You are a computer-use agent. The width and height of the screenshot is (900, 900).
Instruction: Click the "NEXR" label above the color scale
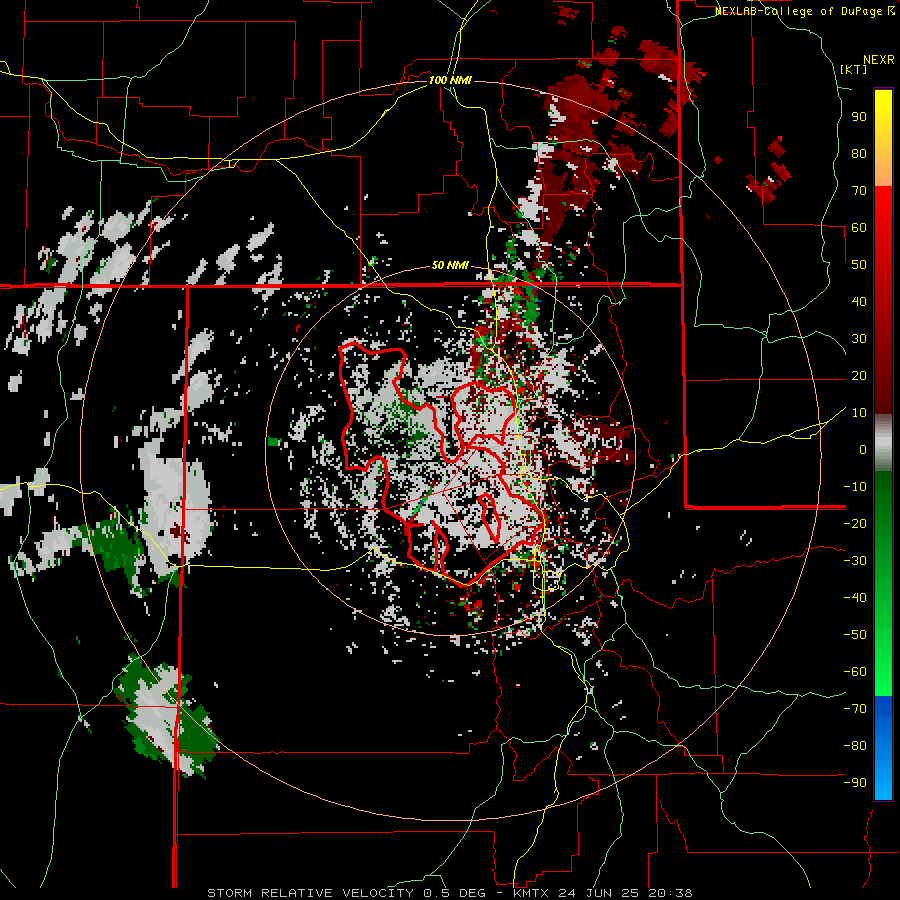(879, 60)
